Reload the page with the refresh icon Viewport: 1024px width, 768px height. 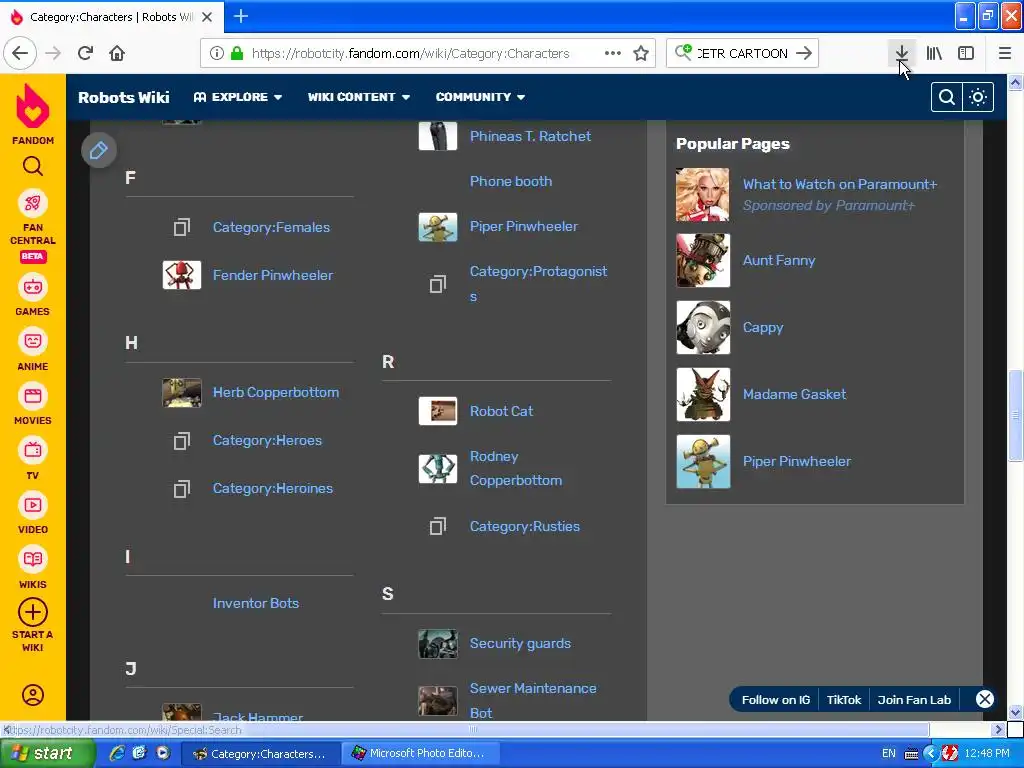tap(86, 53)
